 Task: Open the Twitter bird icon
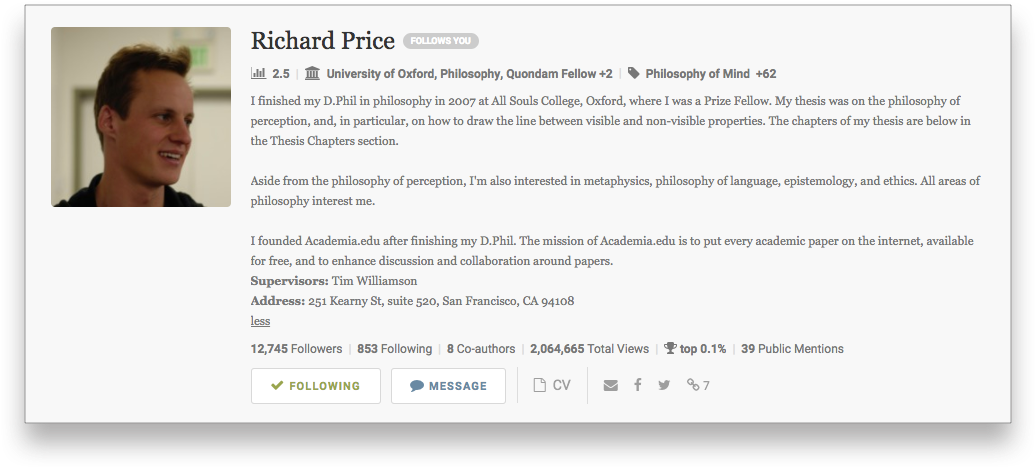[664, 385]
